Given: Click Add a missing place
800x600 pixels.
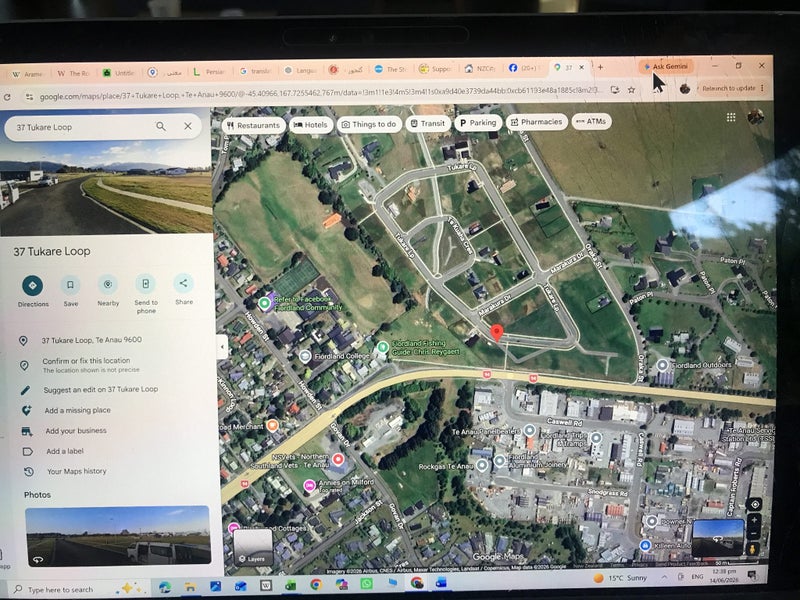Looking at the screenshot, I should coord(78,410).
